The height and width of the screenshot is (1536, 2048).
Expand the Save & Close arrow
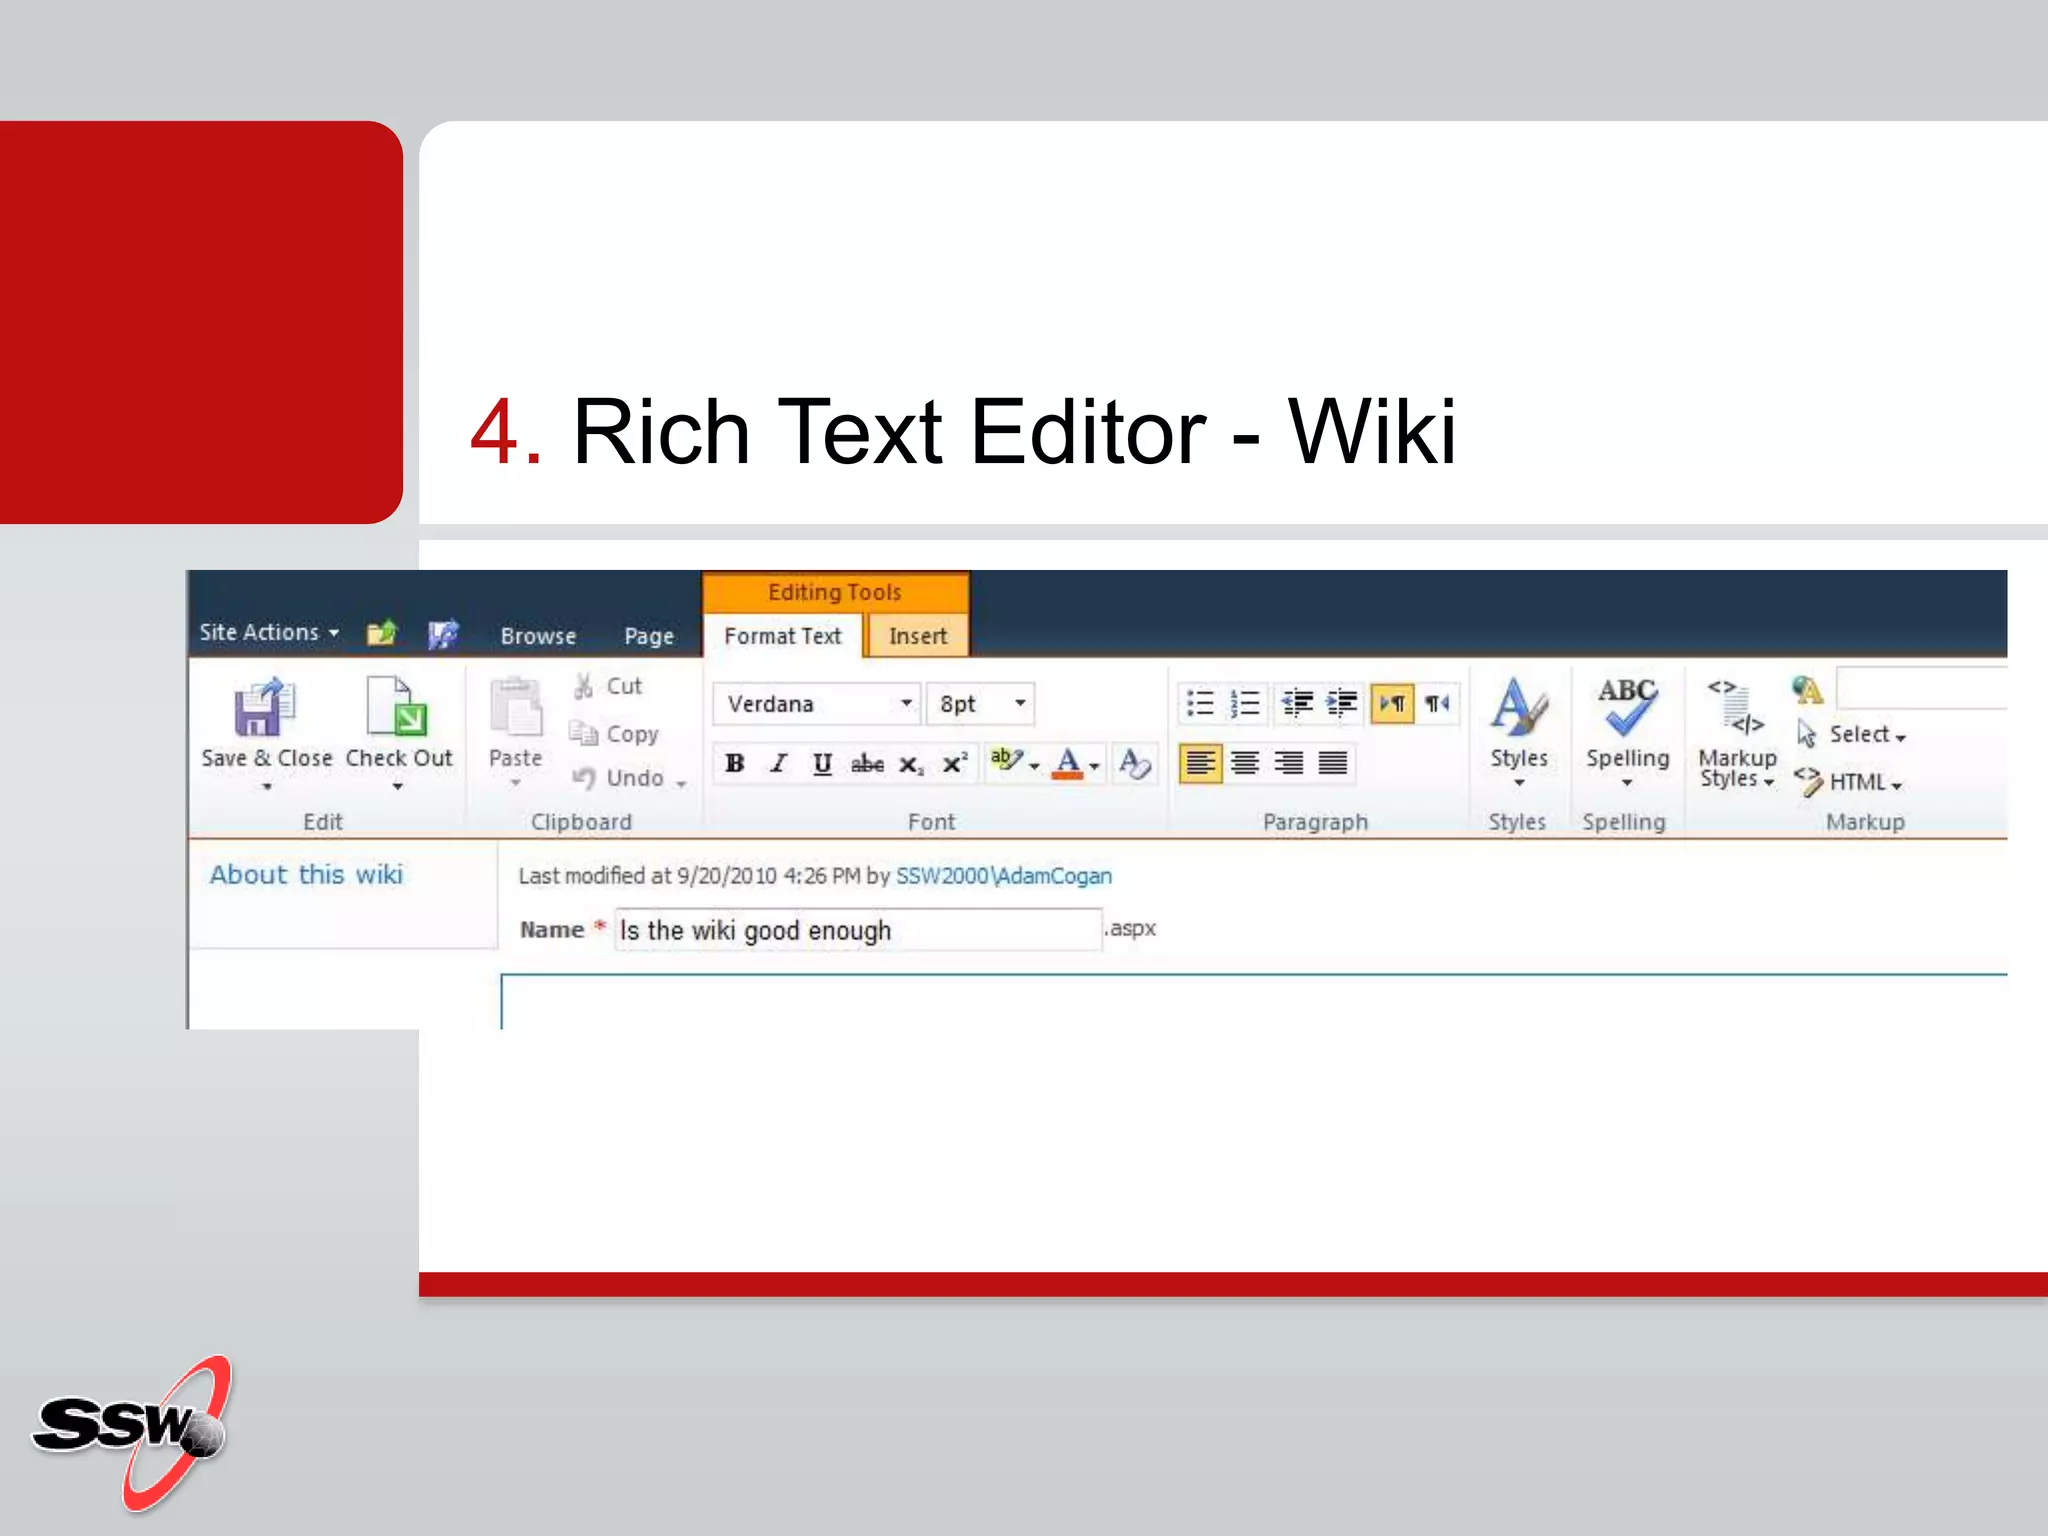[267, 787]
